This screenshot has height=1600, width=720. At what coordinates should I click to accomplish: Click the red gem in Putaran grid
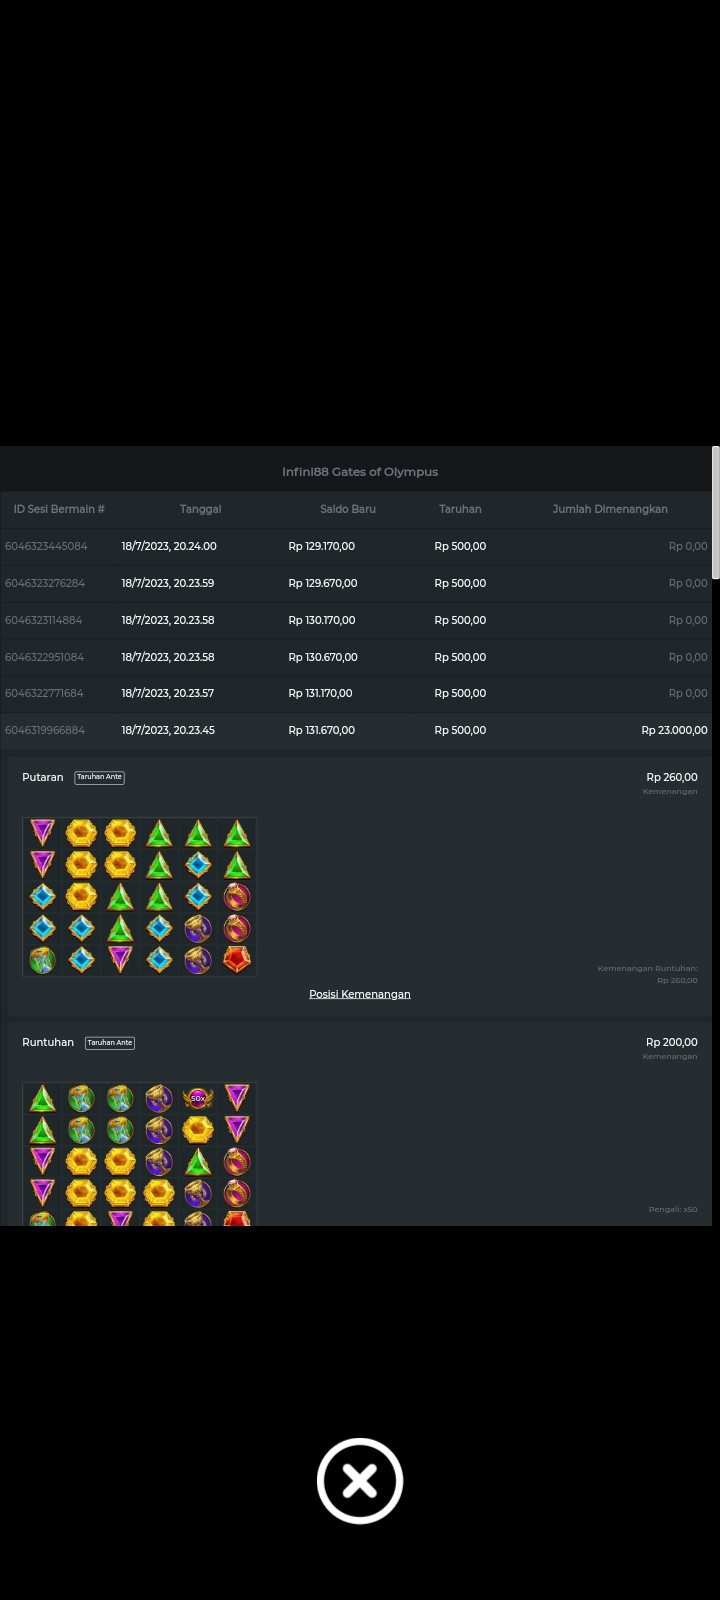point(237,960)
